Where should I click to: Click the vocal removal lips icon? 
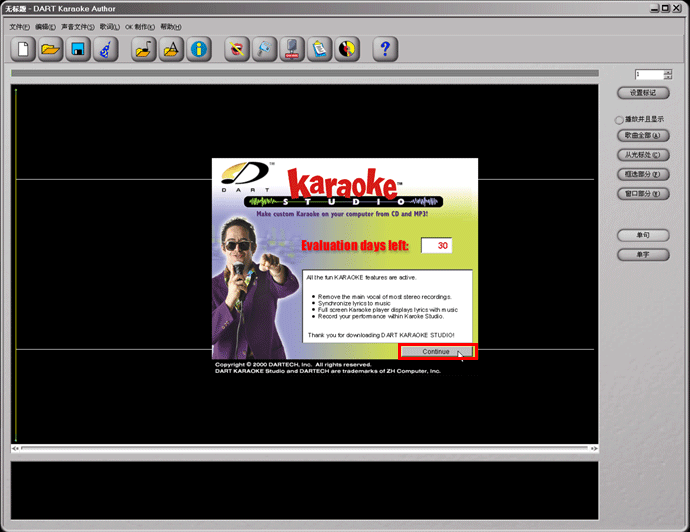tap(237, 49)
